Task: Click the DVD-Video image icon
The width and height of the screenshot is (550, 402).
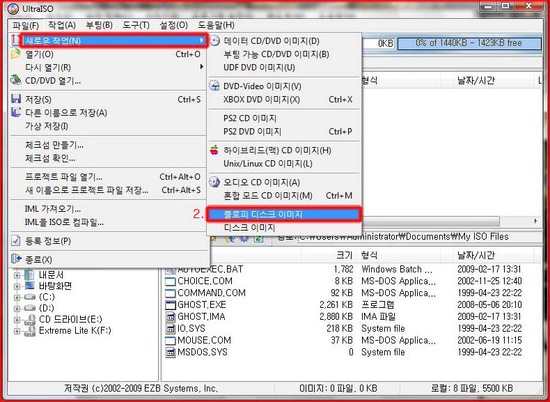Action: click(214, 86)
